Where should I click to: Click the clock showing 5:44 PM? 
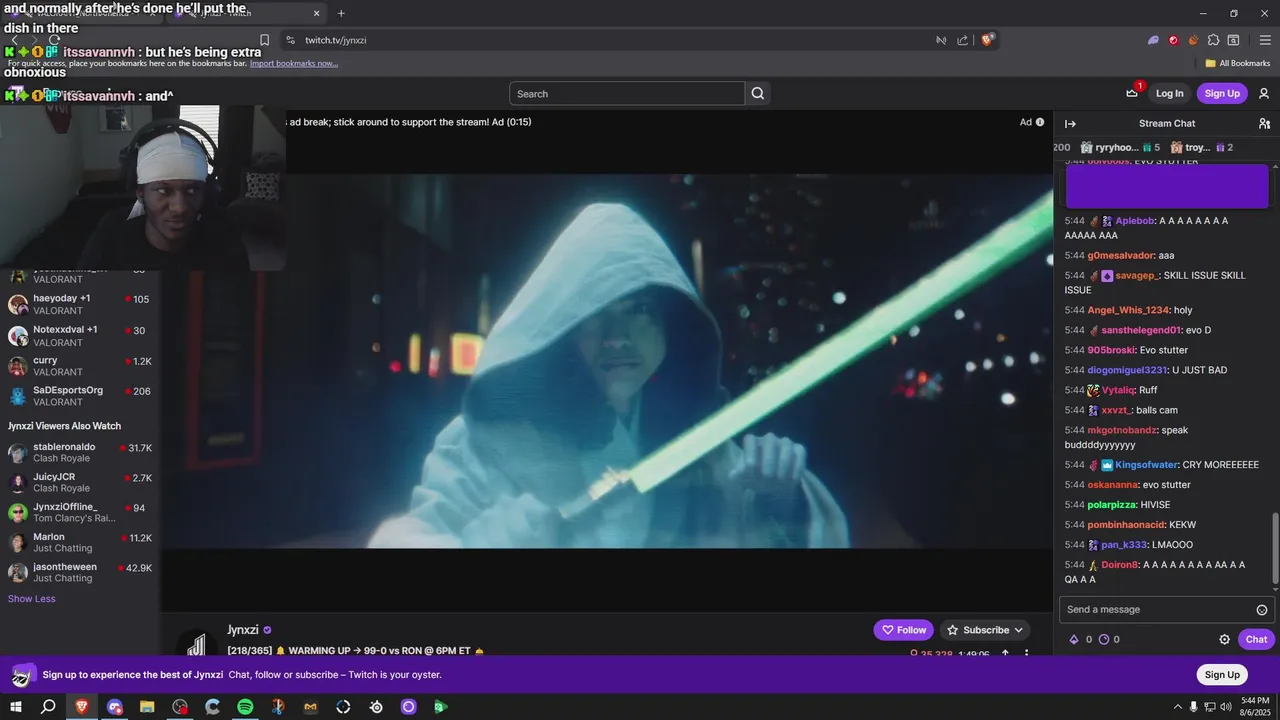coord(1255,700)
